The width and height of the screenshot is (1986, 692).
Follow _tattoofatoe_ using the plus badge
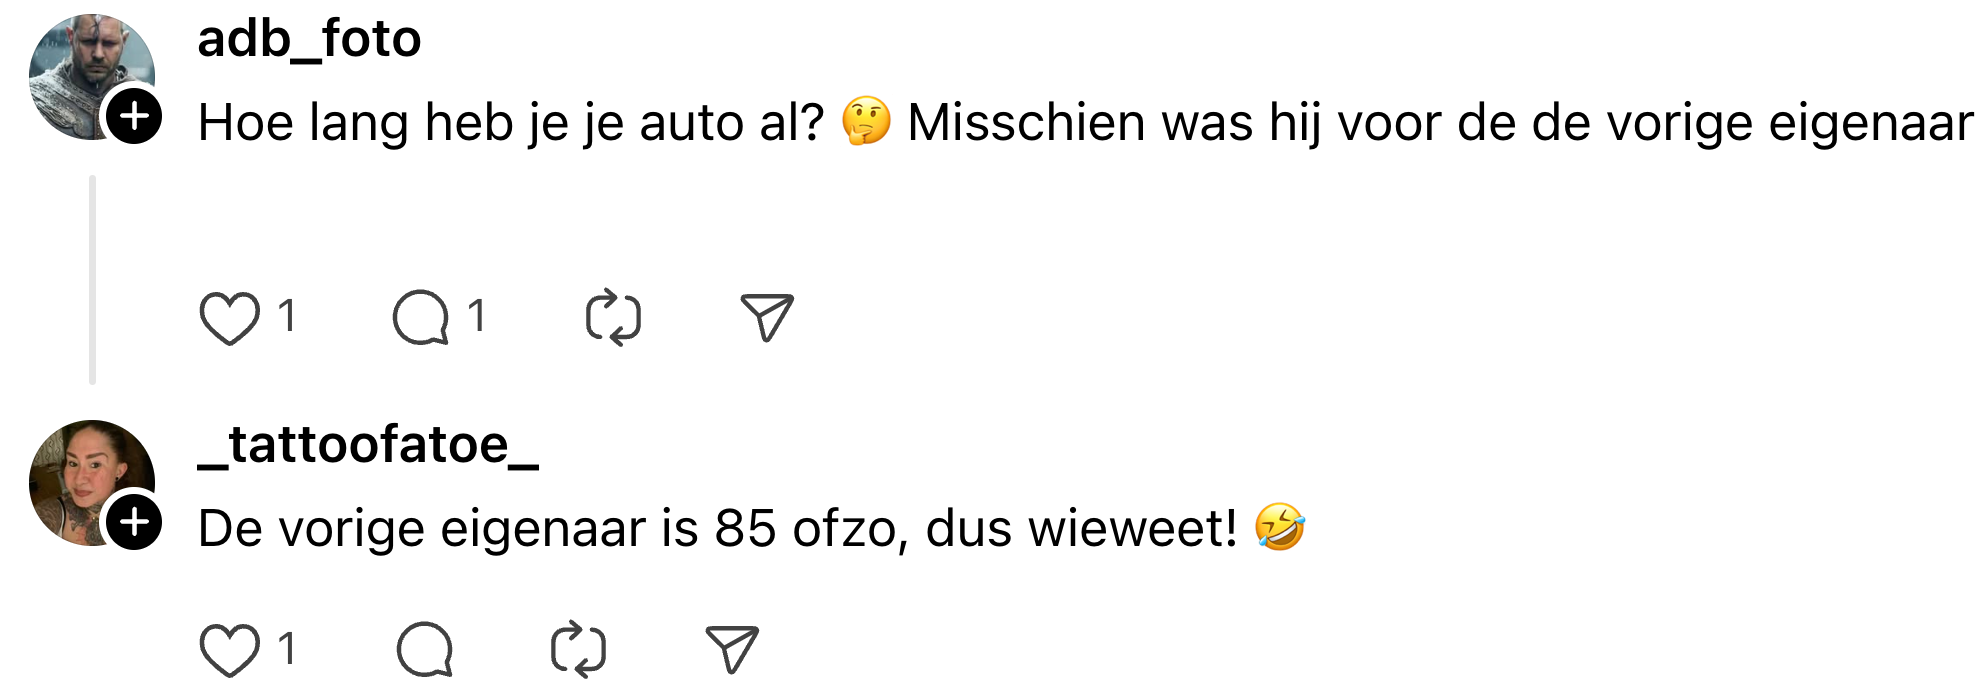click(135, 522)
